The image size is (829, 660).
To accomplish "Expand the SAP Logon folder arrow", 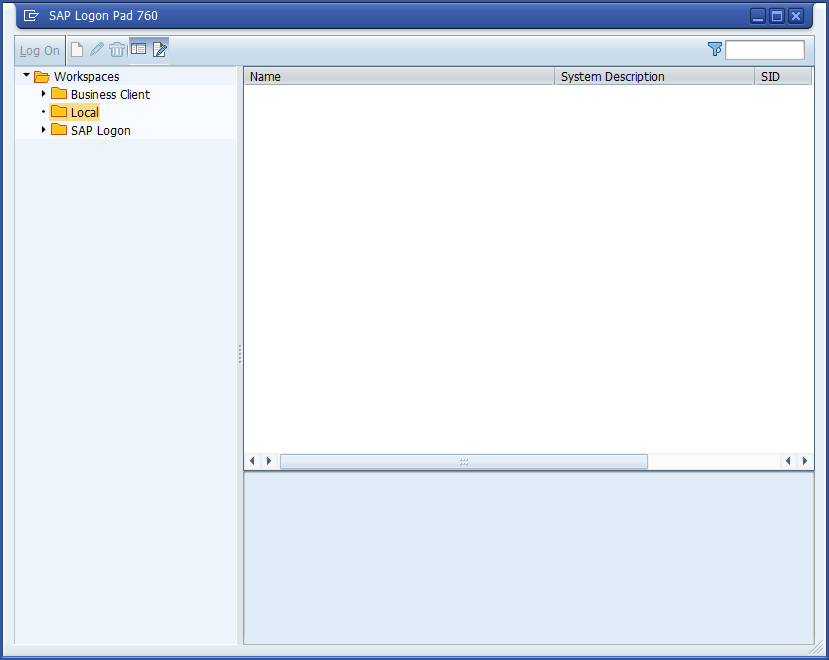I will click(43, 130).
